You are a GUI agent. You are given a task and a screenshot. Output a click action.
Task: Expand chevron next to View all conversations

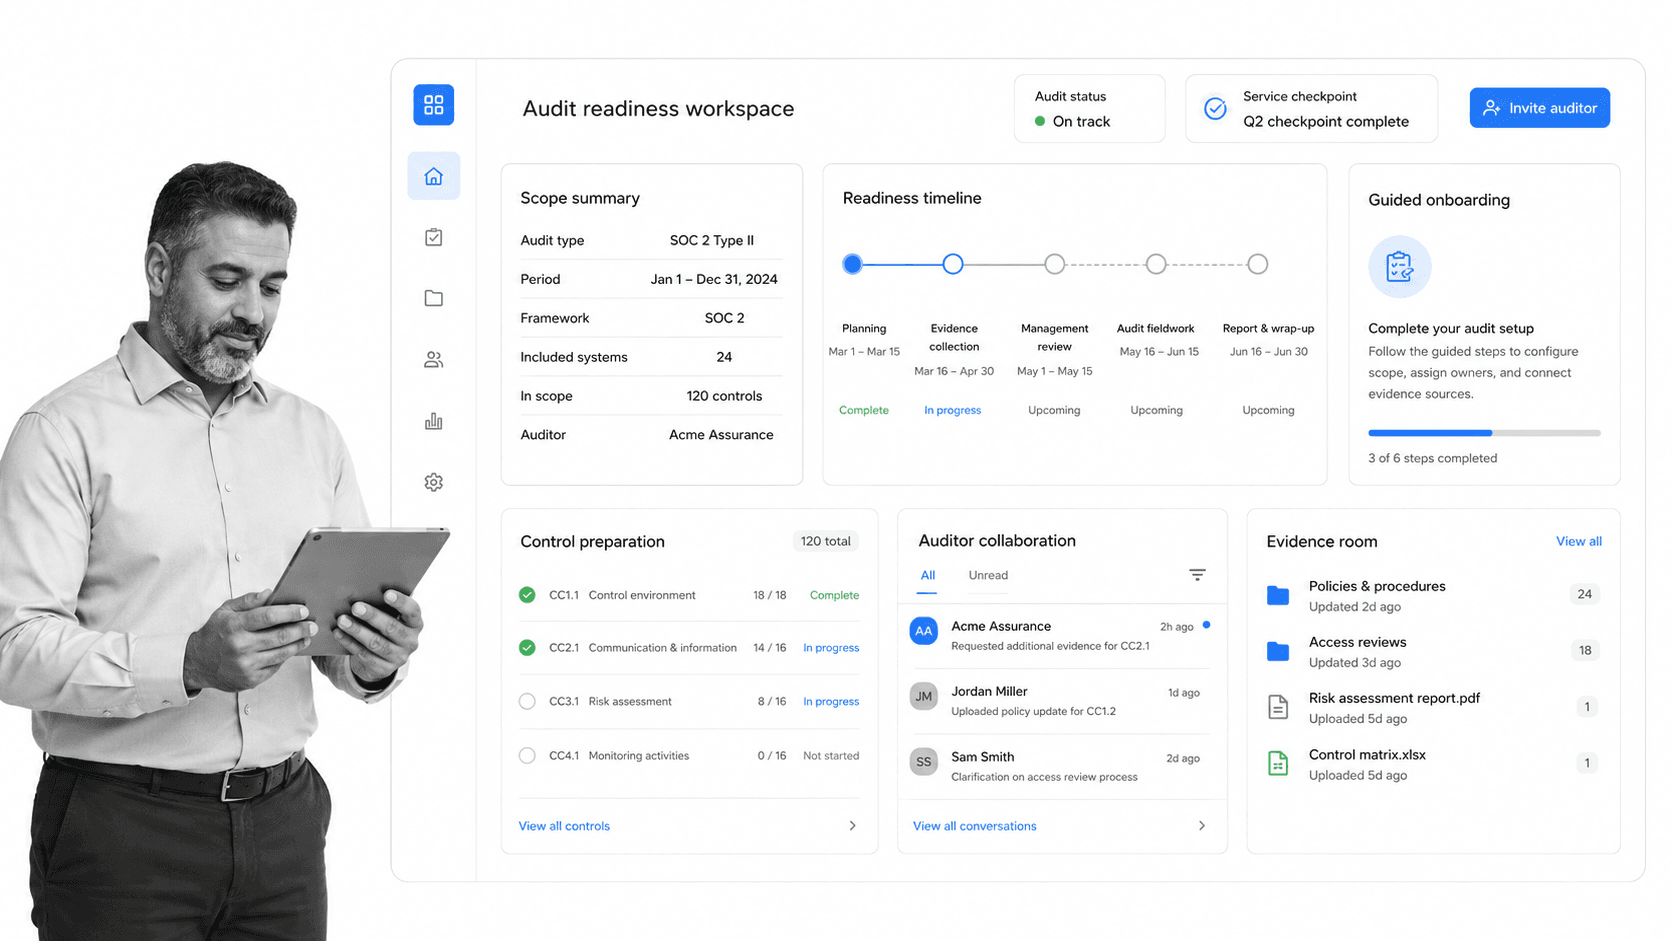pos(1201,826)
